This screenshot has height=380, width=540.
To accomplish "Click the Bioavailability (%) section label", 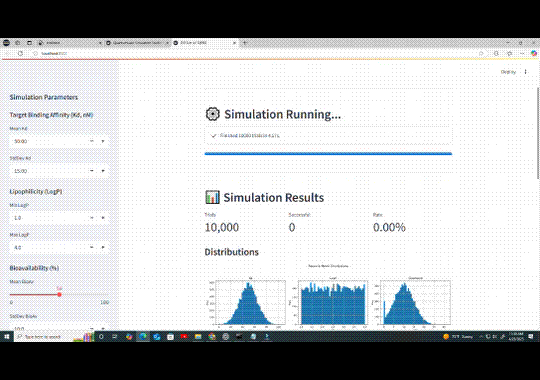I will coord(34,268).
